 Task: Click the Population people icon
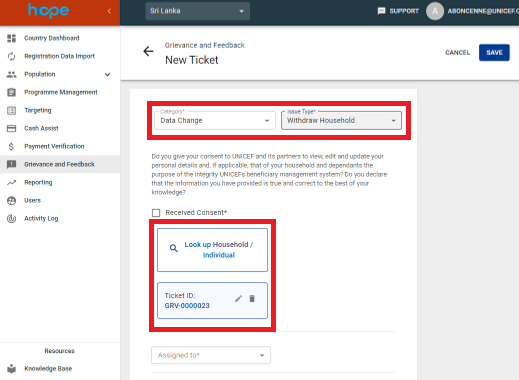point(11,74)
